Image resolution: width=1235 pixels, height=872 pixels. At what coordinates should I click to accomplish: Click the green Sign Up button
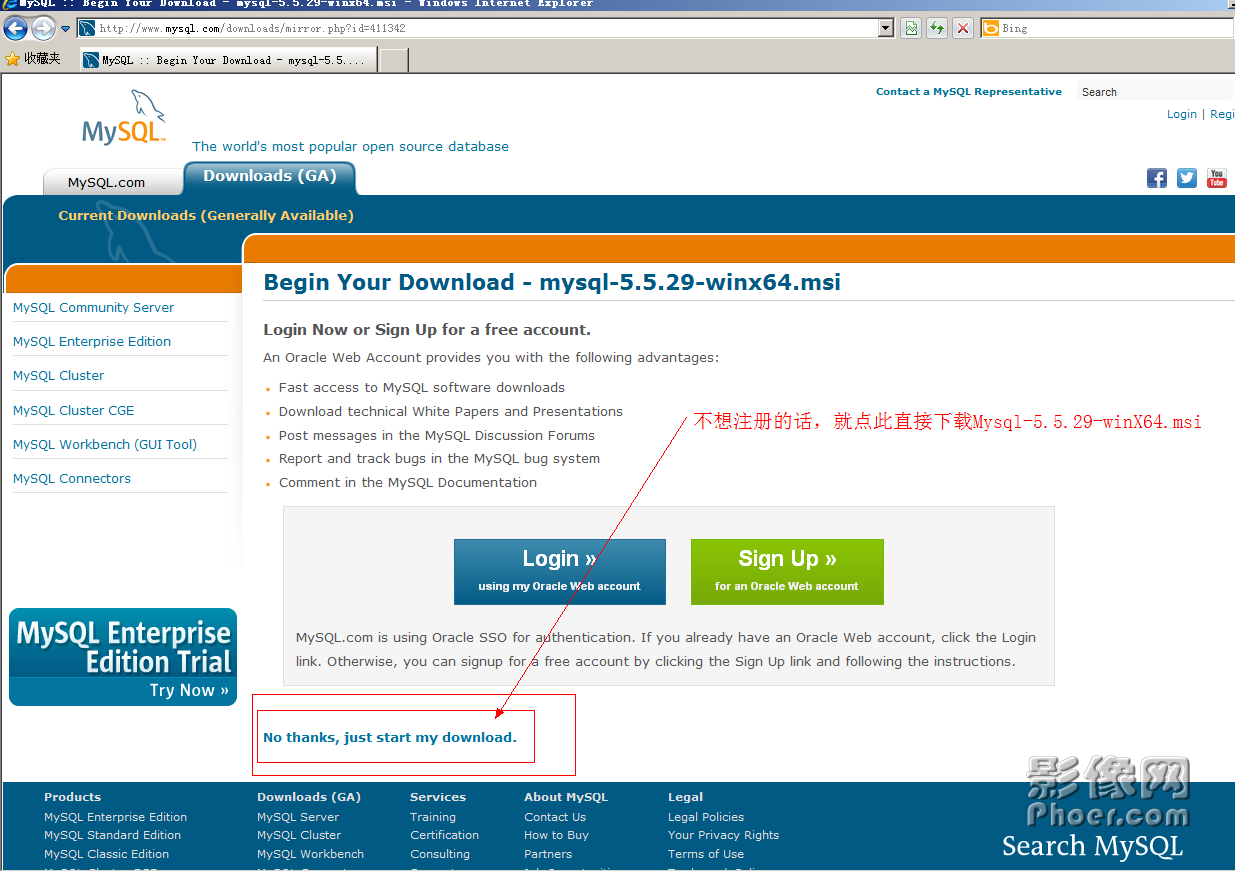pos(787,572)
